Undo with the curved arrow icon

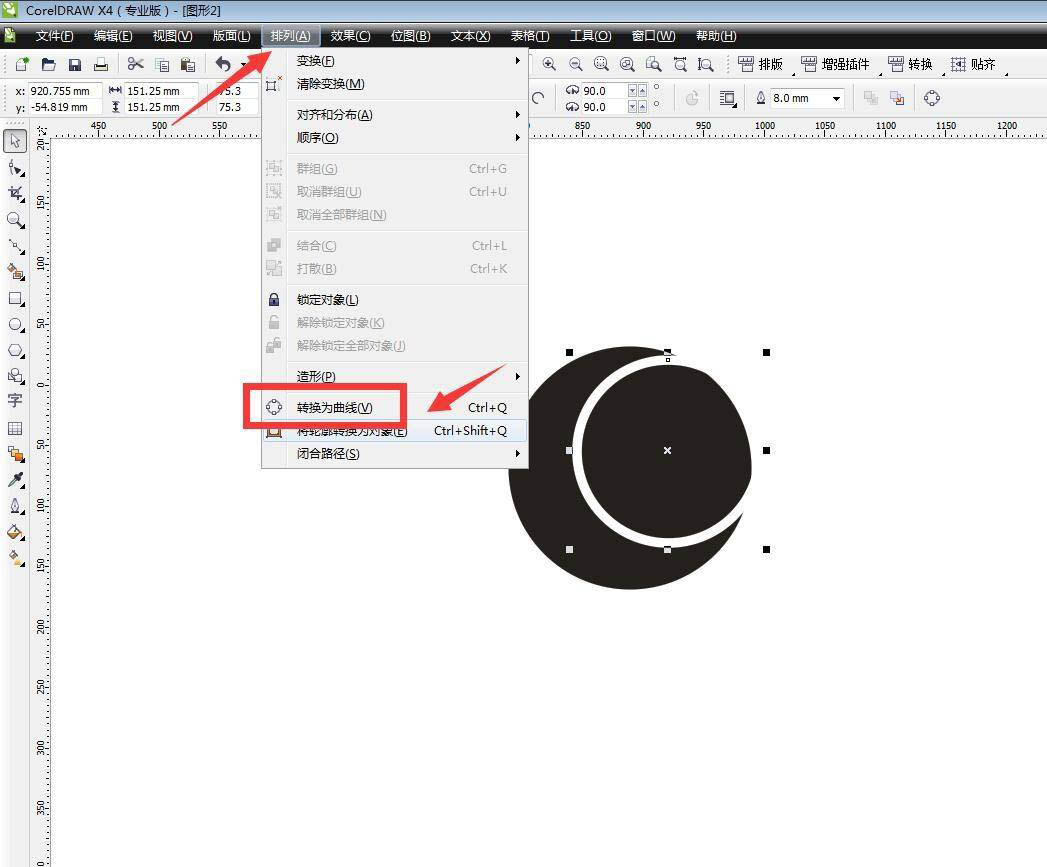(x=224, y=64)
